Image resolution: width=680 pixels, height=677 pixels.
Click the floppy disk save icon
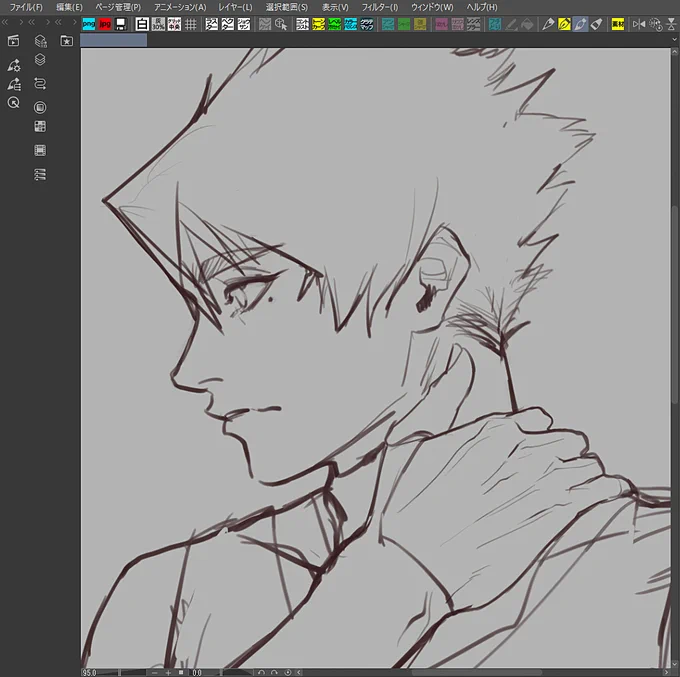pos(121,24)
